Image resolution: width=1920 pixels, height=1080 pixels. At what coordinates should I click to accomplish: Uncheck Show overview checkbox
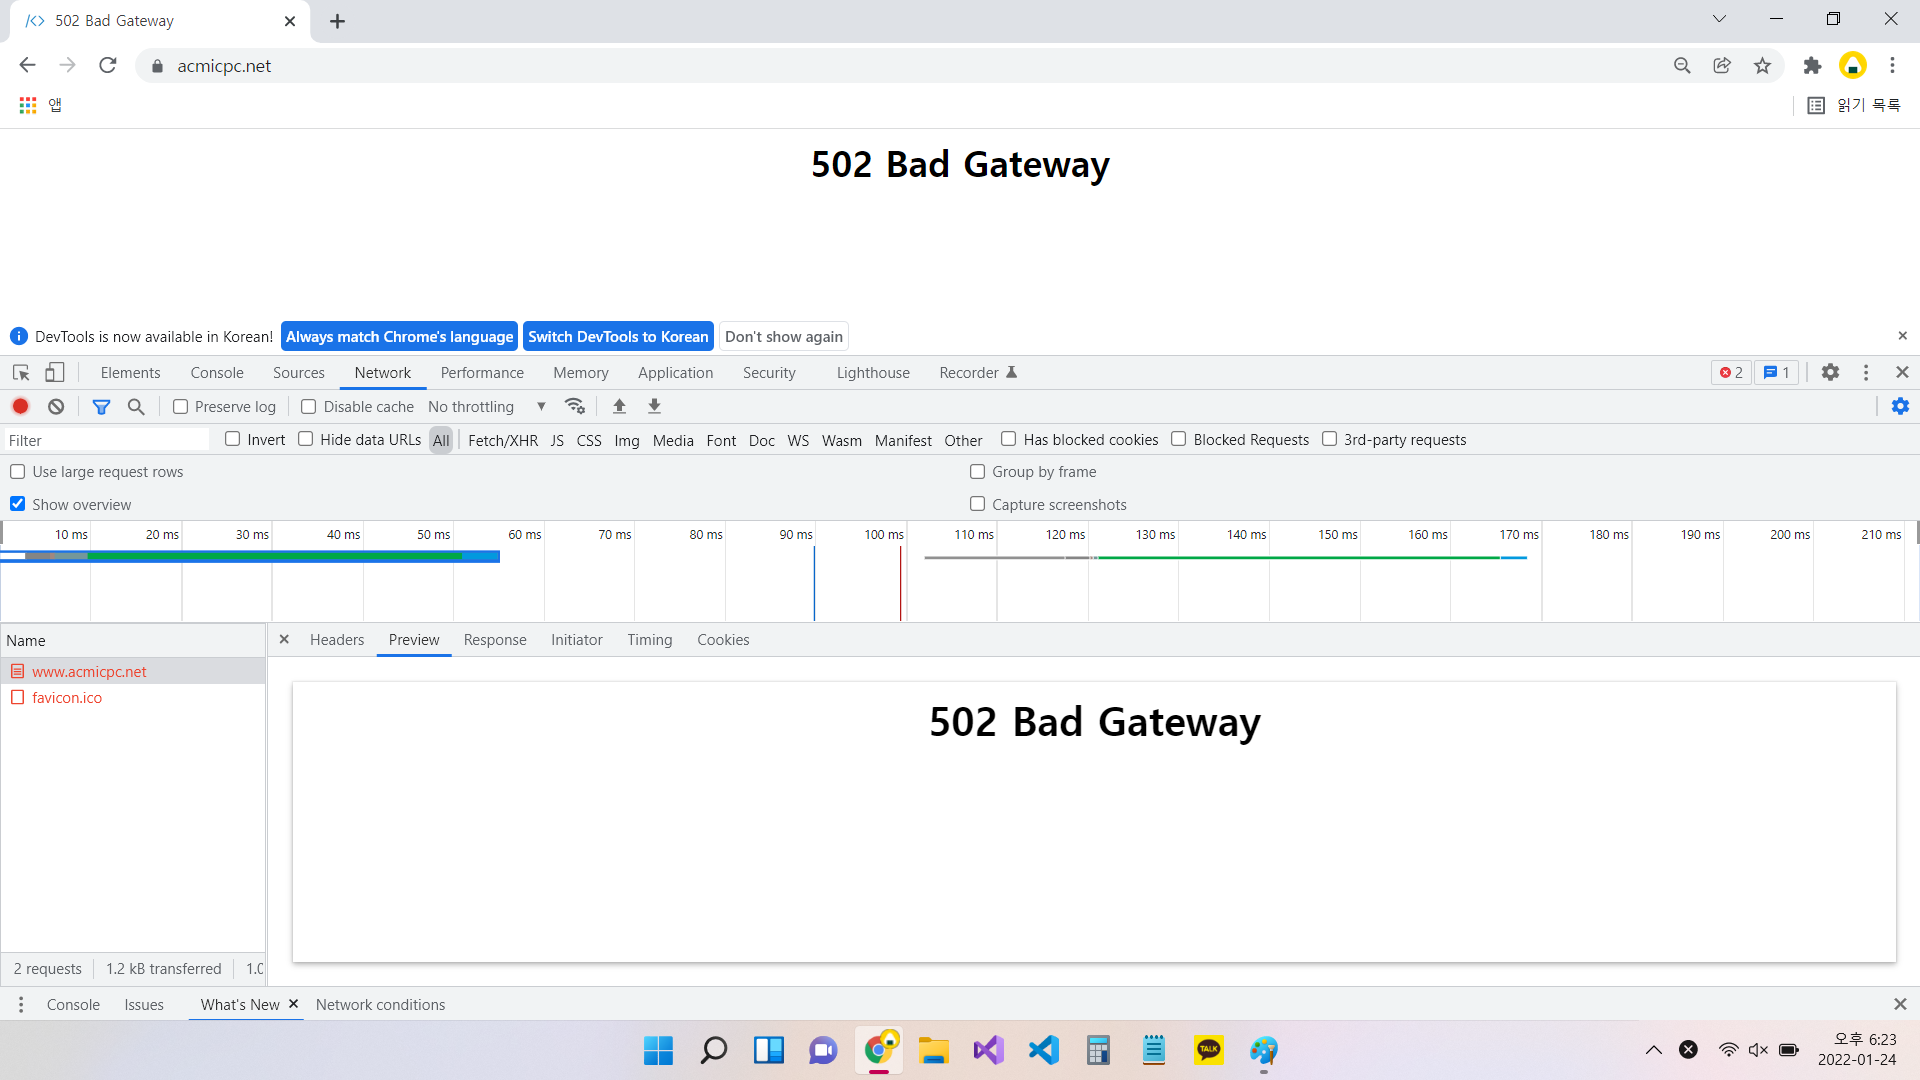18,504
